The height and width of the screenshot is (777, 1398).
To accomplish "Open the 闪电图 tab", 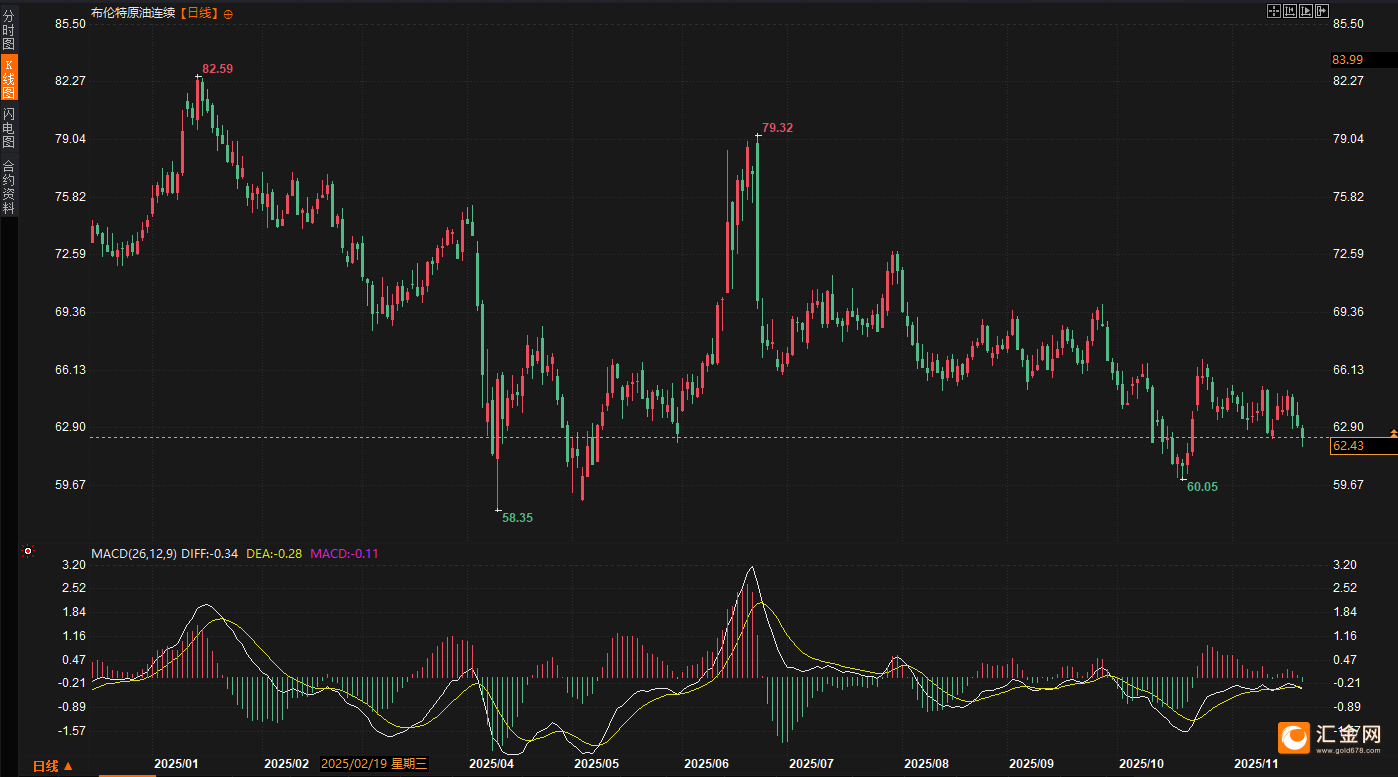I will click(8, 128).
